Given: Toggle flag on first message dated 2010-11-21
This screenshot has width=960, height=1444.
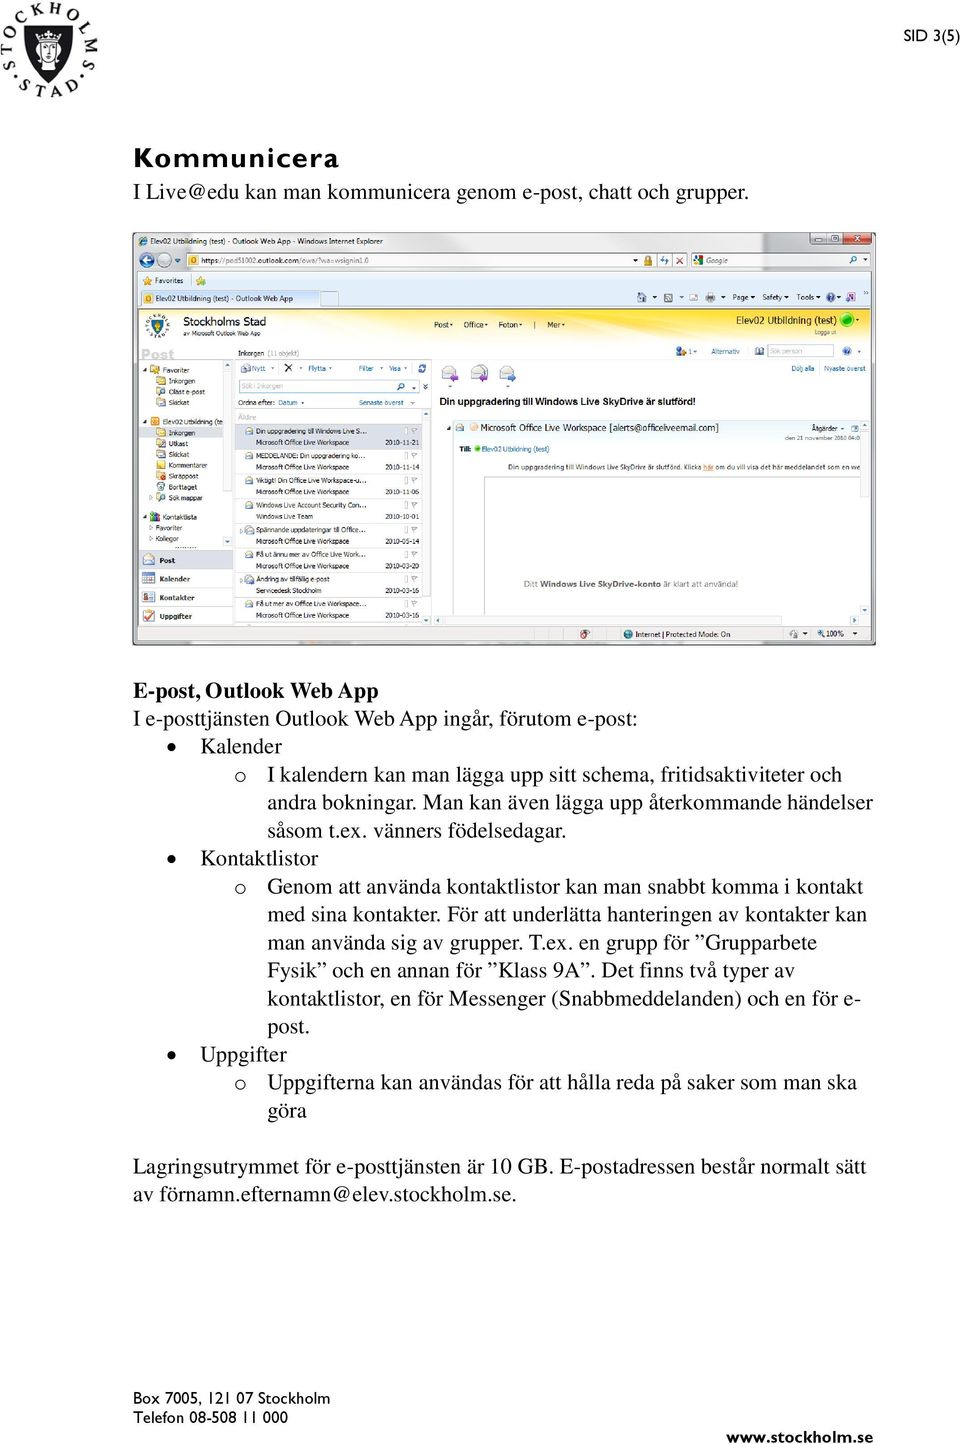Looking at the screenshot, I should pos(415,431).
